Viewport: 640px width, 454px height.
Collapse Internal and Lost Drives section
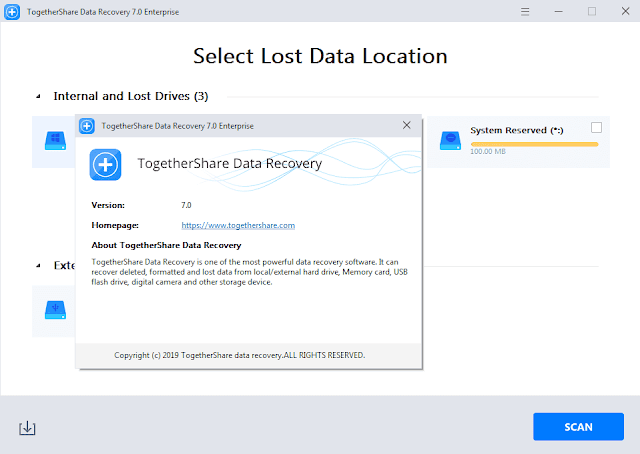click(38, 96)
